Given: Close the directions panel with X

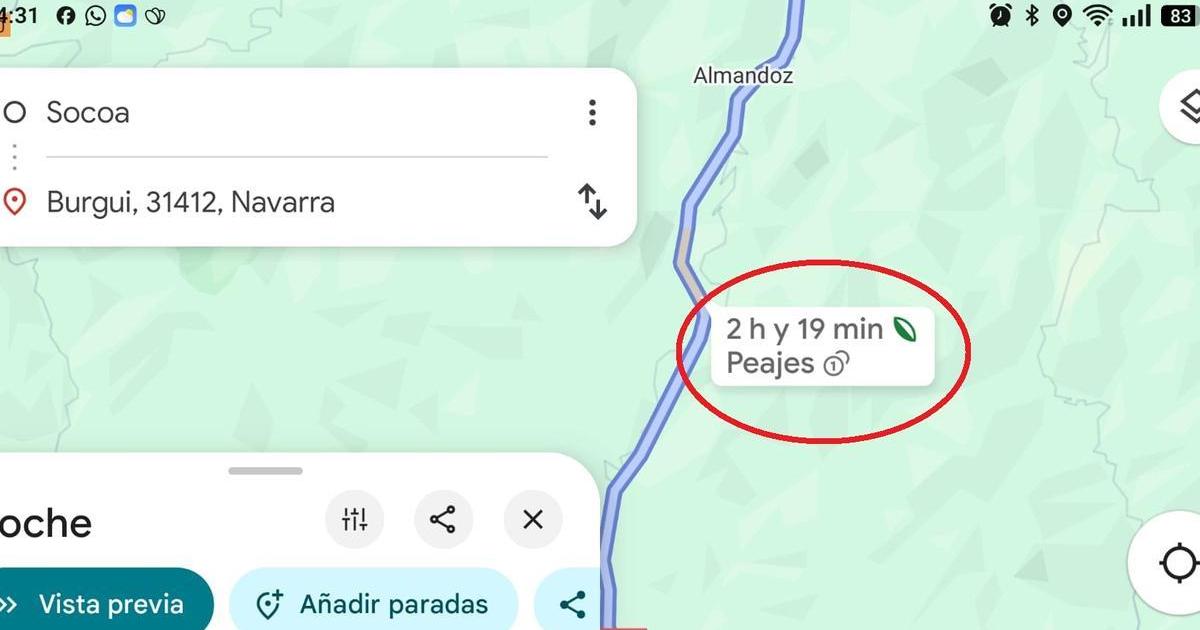Looking at the screenshot, I should coord(533,520).
